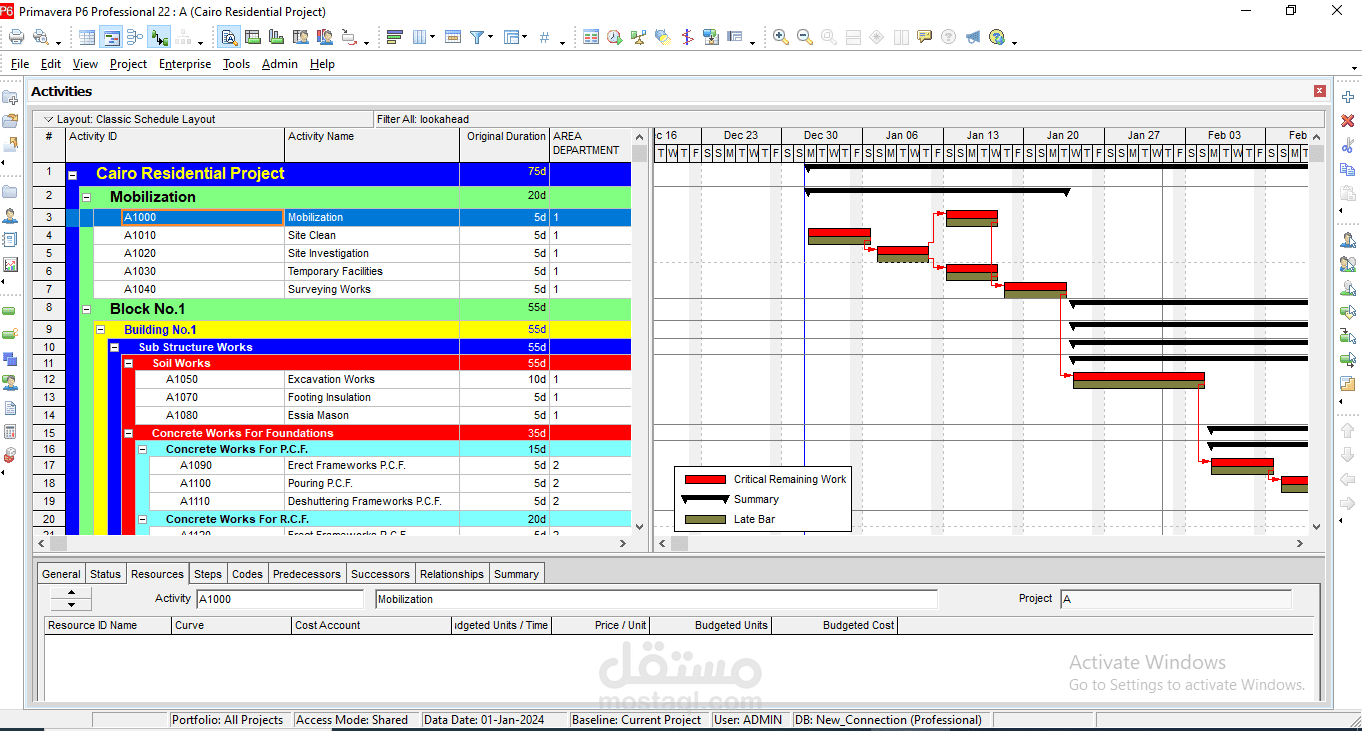Open the View menu
1362x731 pixels.
(85, 64)
